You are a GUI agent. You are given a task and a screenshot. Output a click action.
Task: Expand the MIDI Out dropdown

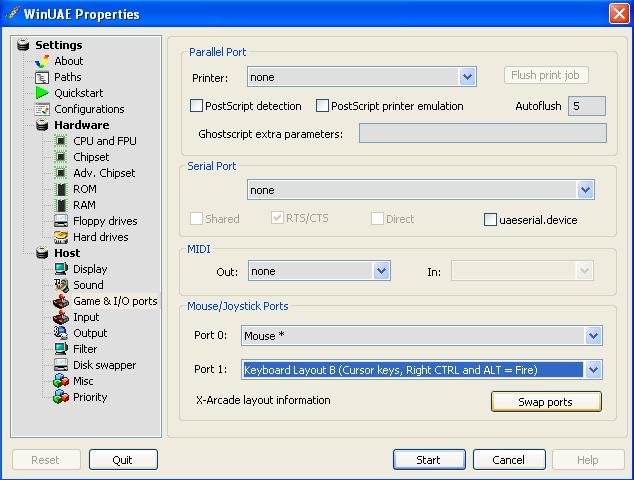tap(381, 271)
